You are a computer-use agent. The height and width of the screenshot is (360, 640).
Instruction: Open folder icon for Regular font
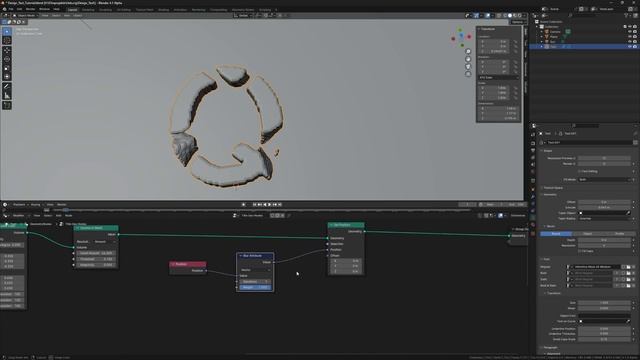point(629,267)
